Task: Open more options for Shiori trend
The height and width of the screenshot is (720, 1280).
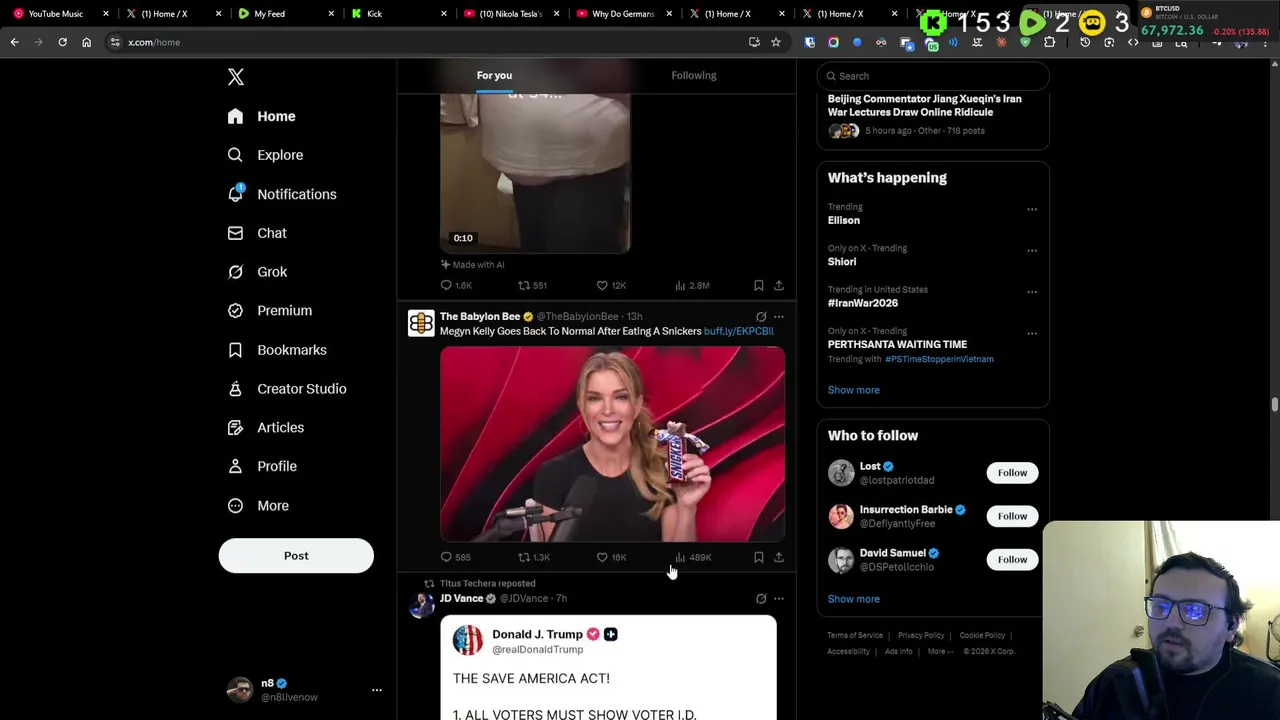Action: pos(1032,250)
